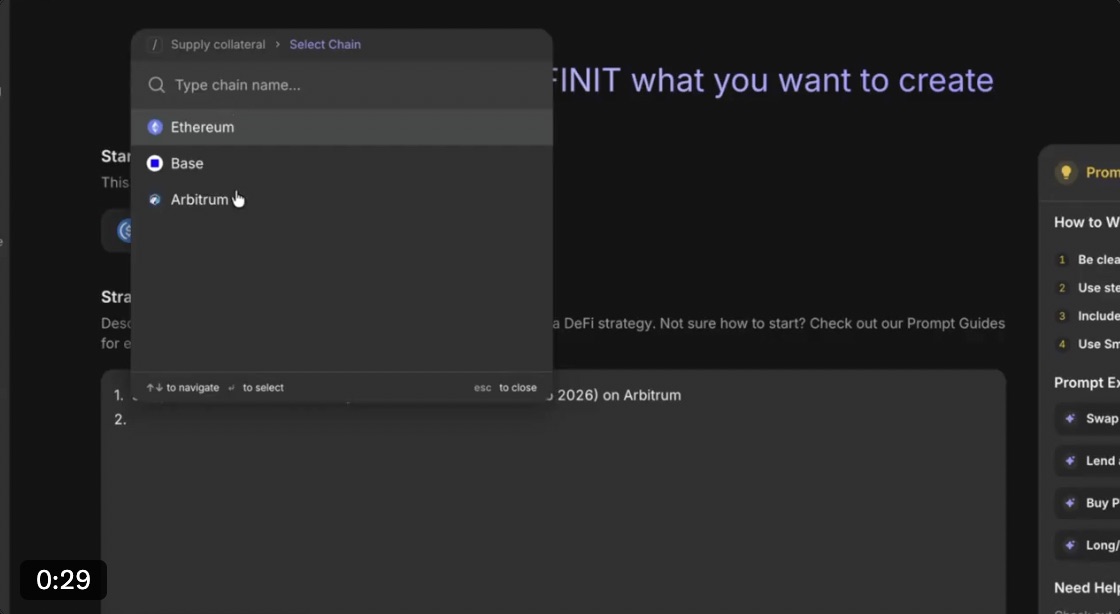
Task: Click the 'Prompt Guides' text link
Action: tap(956, 323)
